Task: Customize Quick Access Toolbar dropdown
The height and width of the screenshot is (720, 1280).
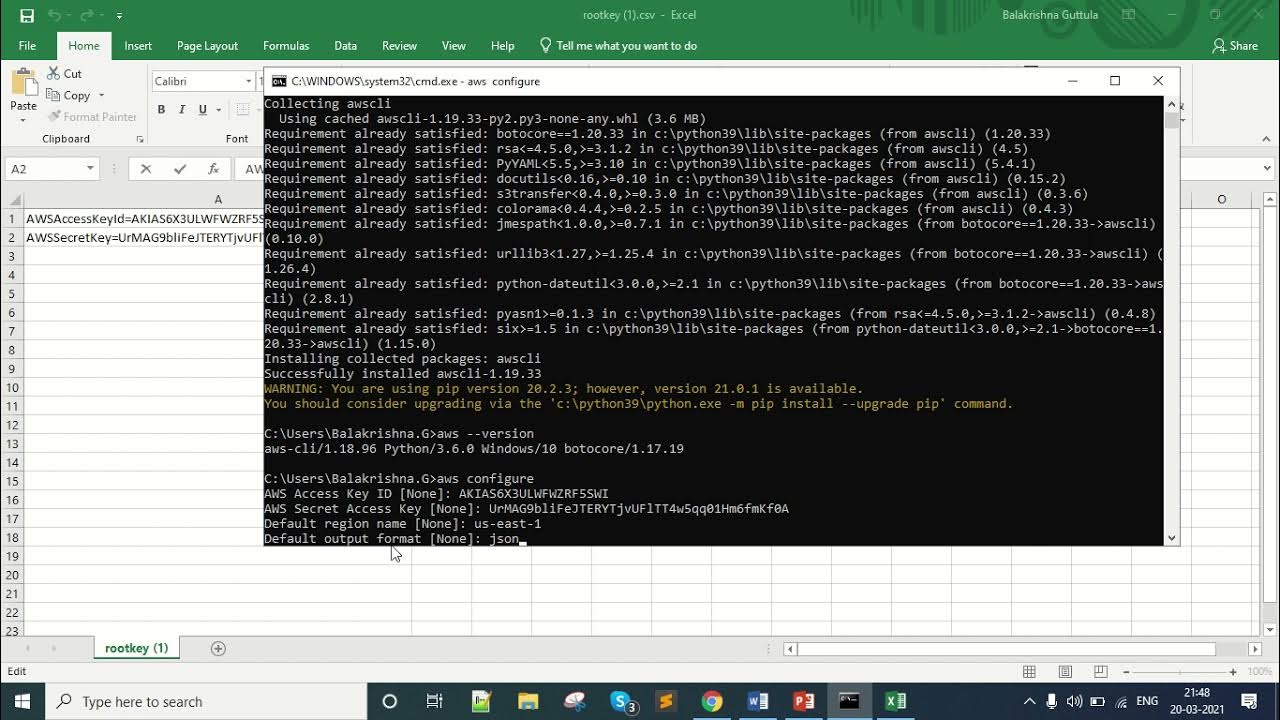Action: click(119, 16)
